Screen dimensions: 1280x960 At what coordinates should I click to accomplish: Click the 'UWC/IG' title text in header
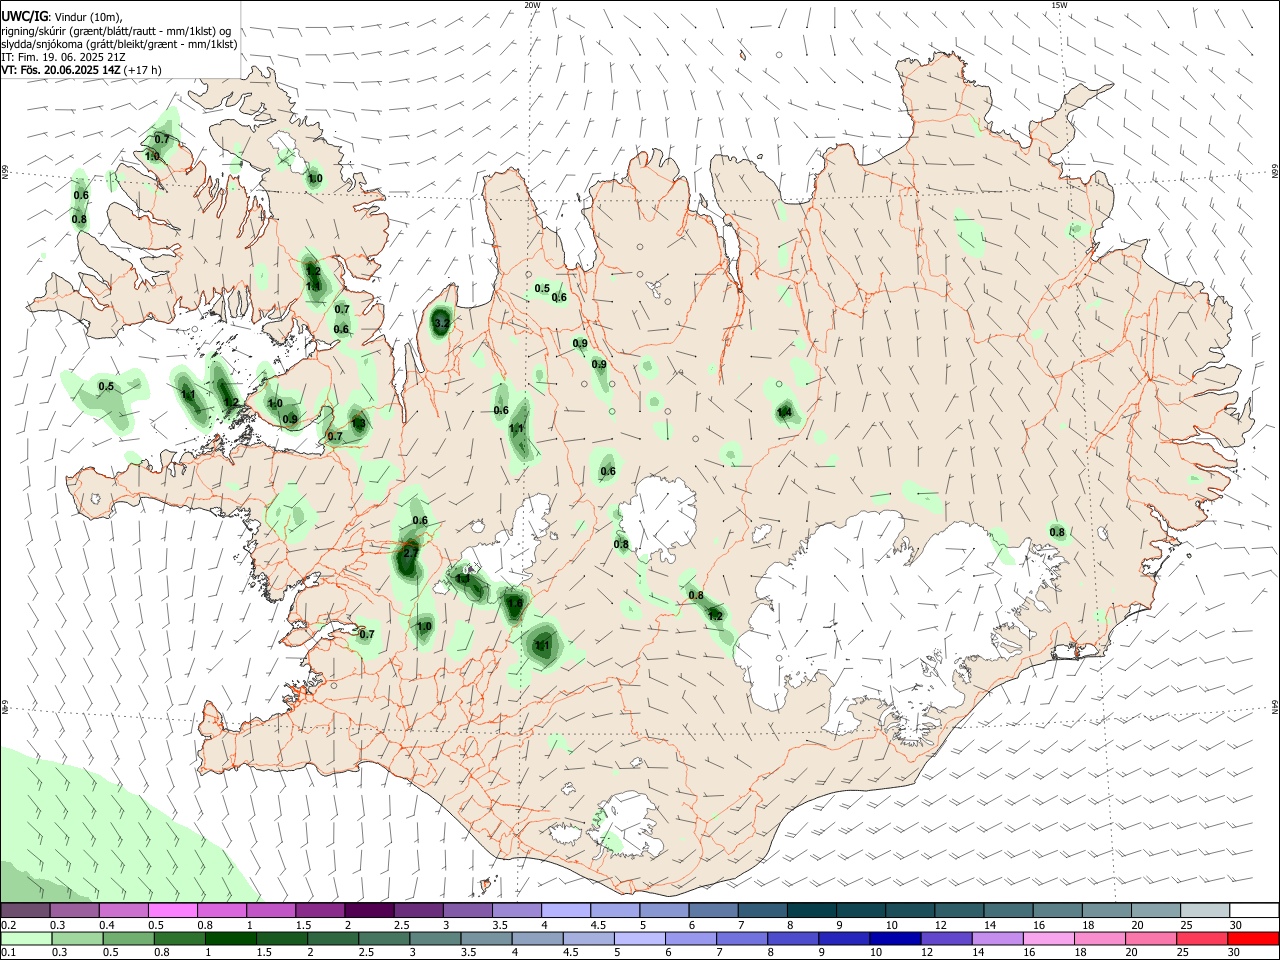[x=24, y=16]
